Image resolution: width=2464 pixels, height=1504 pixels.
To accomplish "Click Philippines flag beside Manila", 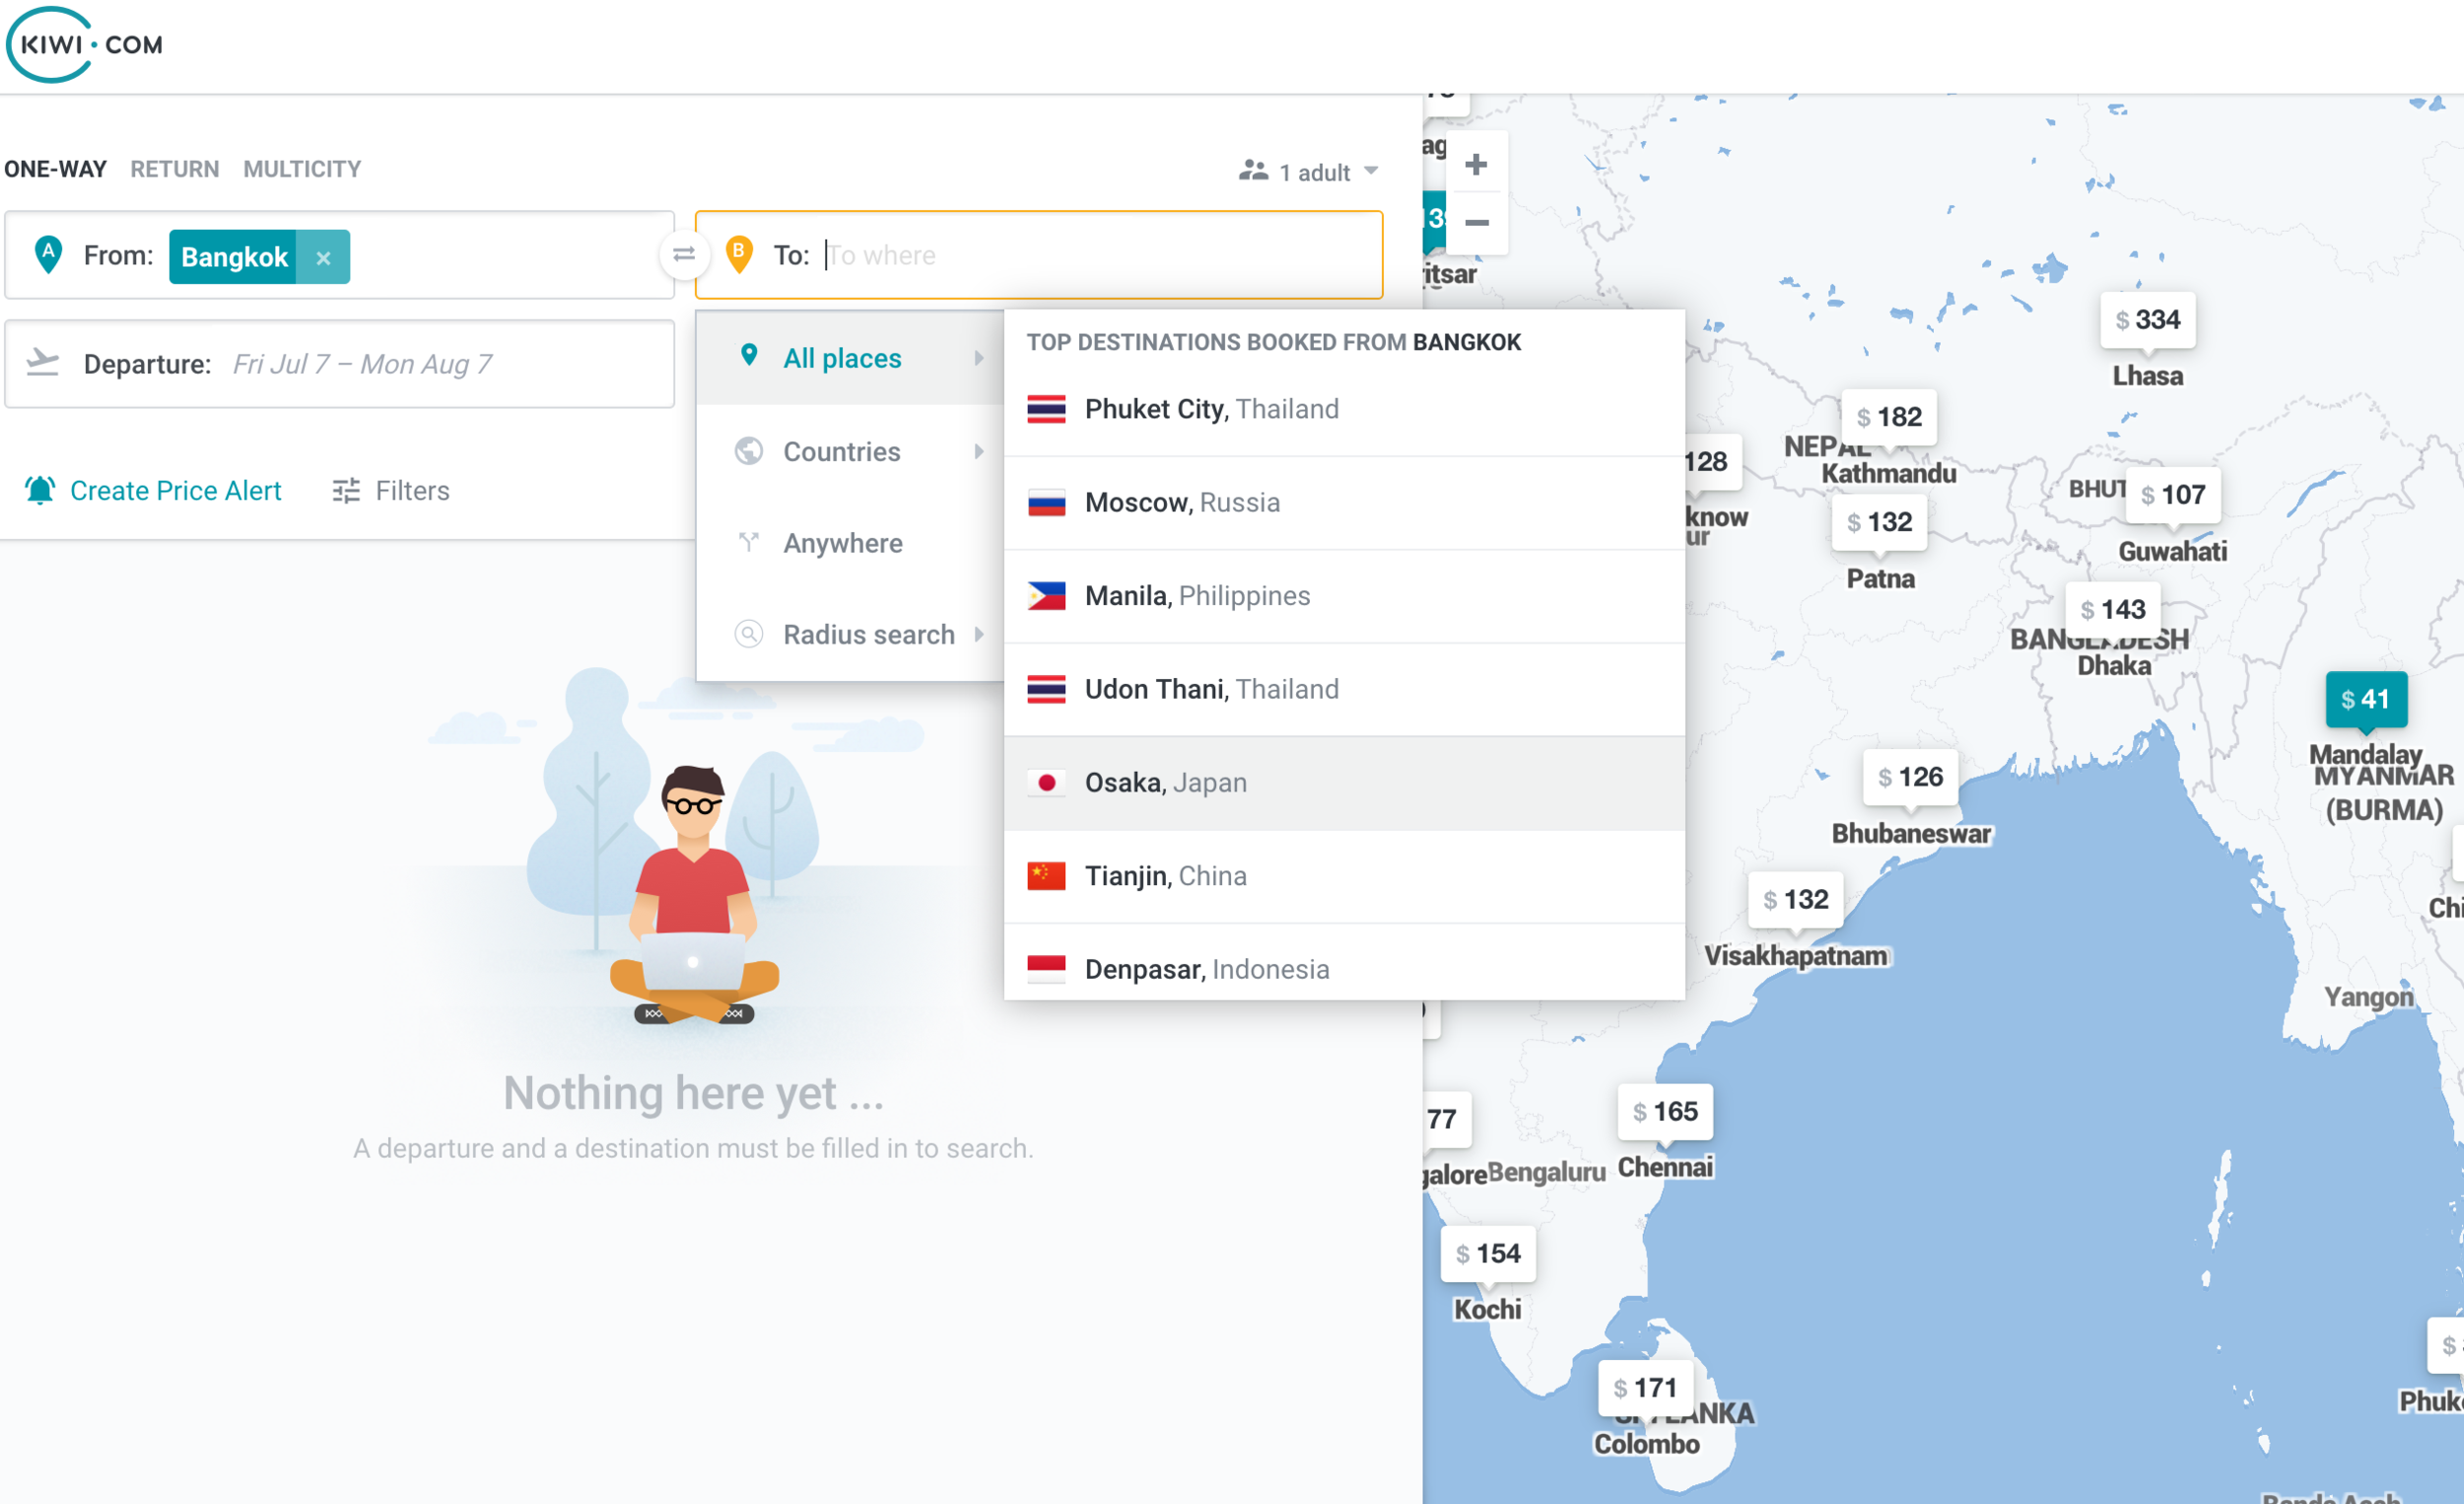I will coord(1046,596).
